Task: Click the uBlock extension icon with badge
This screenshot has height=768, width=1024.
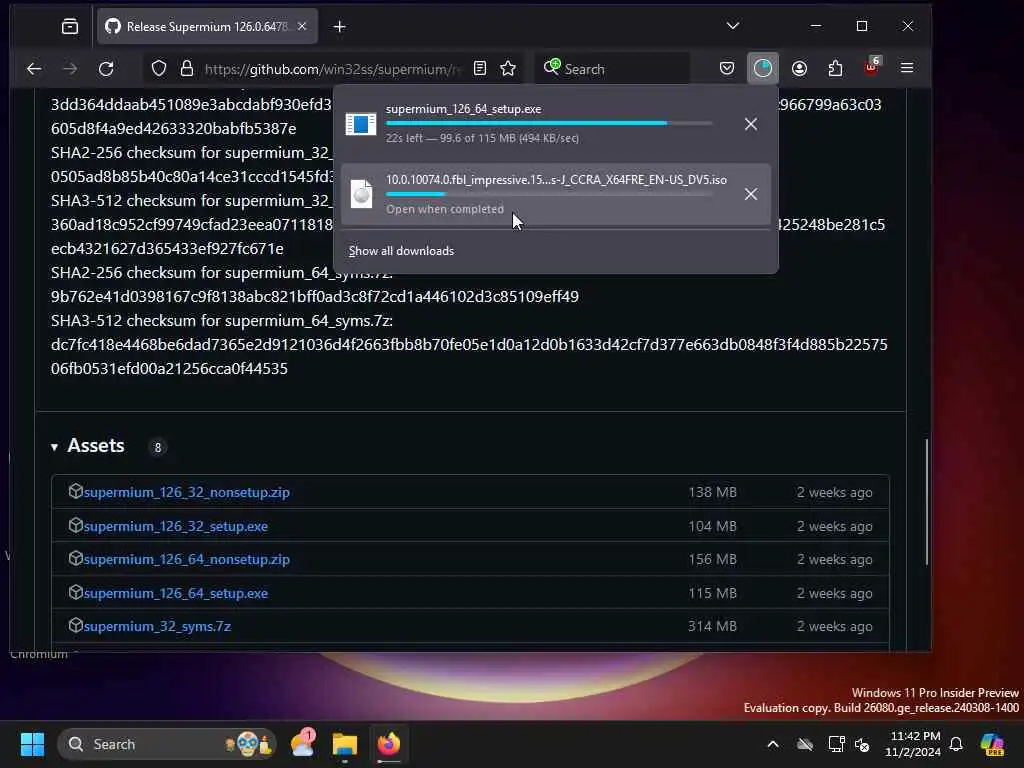Action: pos(872,67)
